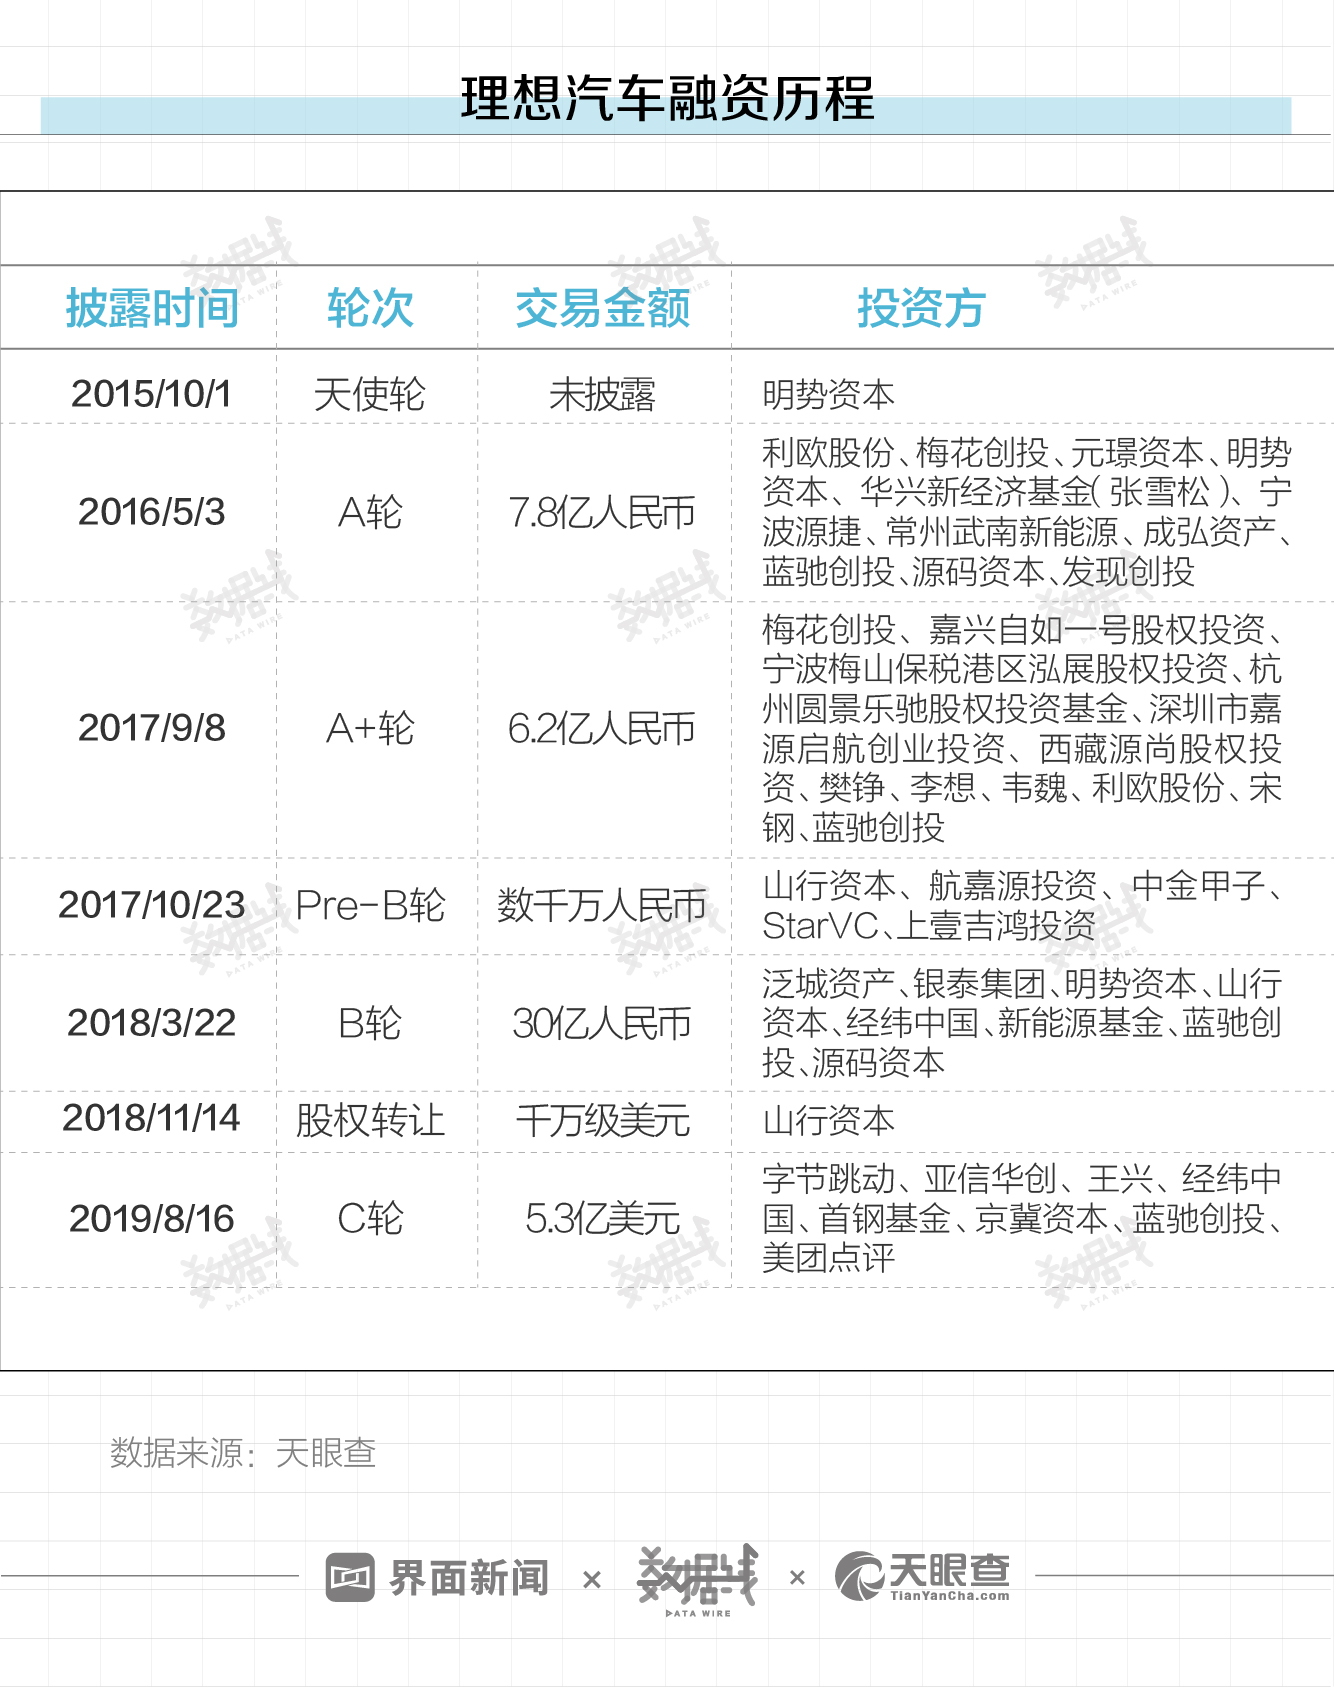Click the A轮 investor list starting 利欧股份
Image resolution: width=1334 pixels, height=1687 pixels.
[x=1027, y=512]
